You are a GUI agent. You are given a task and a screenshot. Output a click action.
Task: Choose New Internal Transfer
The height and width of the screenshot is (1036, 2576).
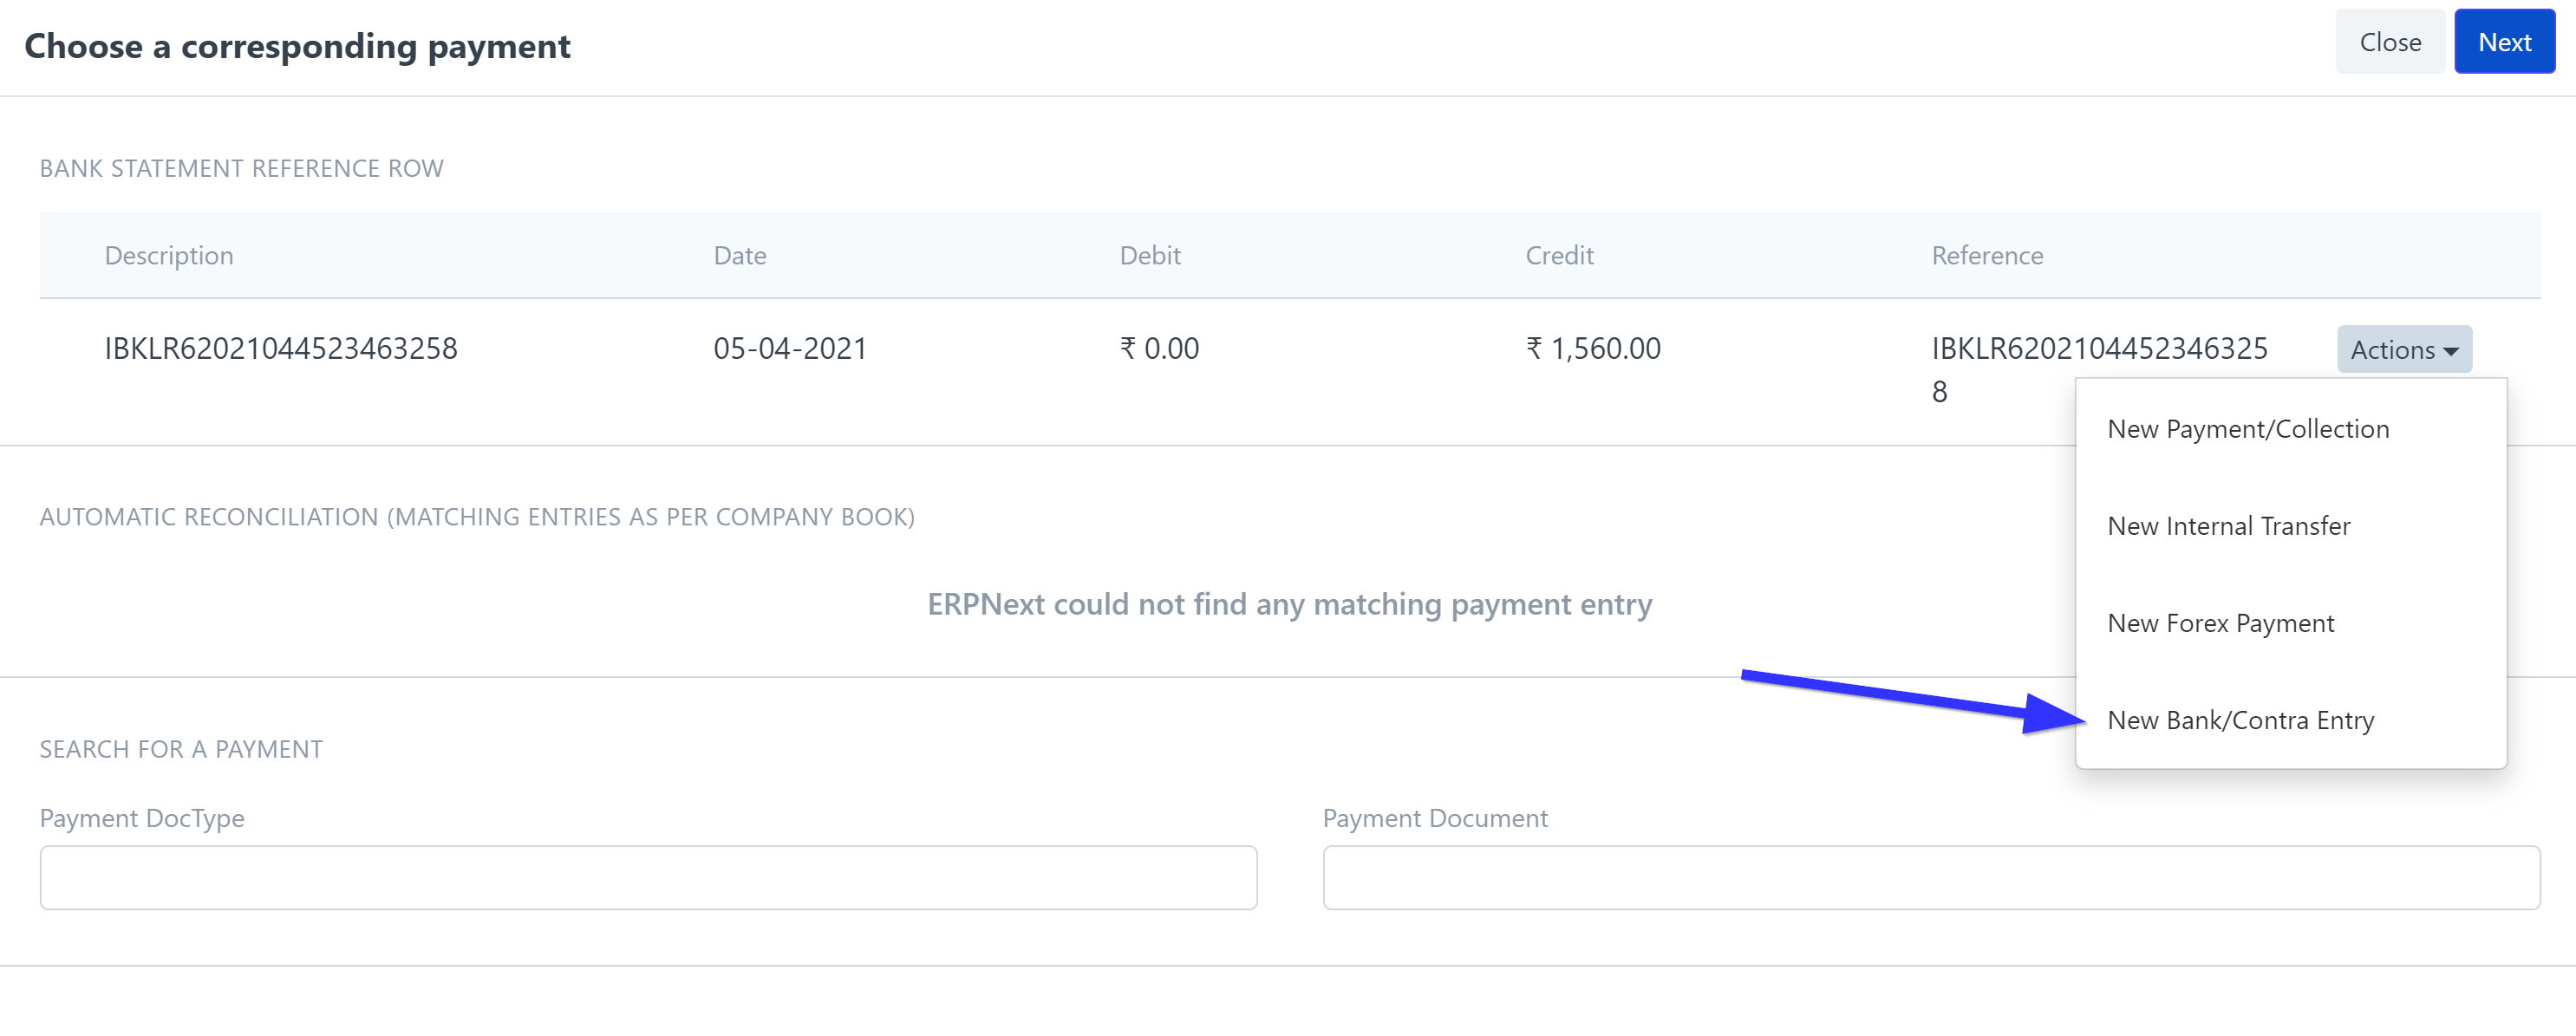click(2228, 526)
